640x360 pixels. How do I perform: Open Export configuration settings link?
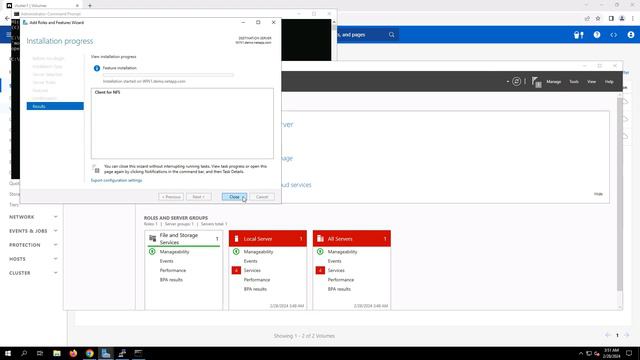point(116,180)
